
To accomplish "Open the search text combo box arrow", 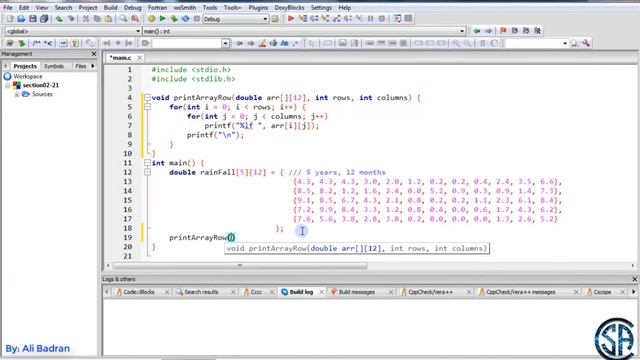I will coord(225,43).
